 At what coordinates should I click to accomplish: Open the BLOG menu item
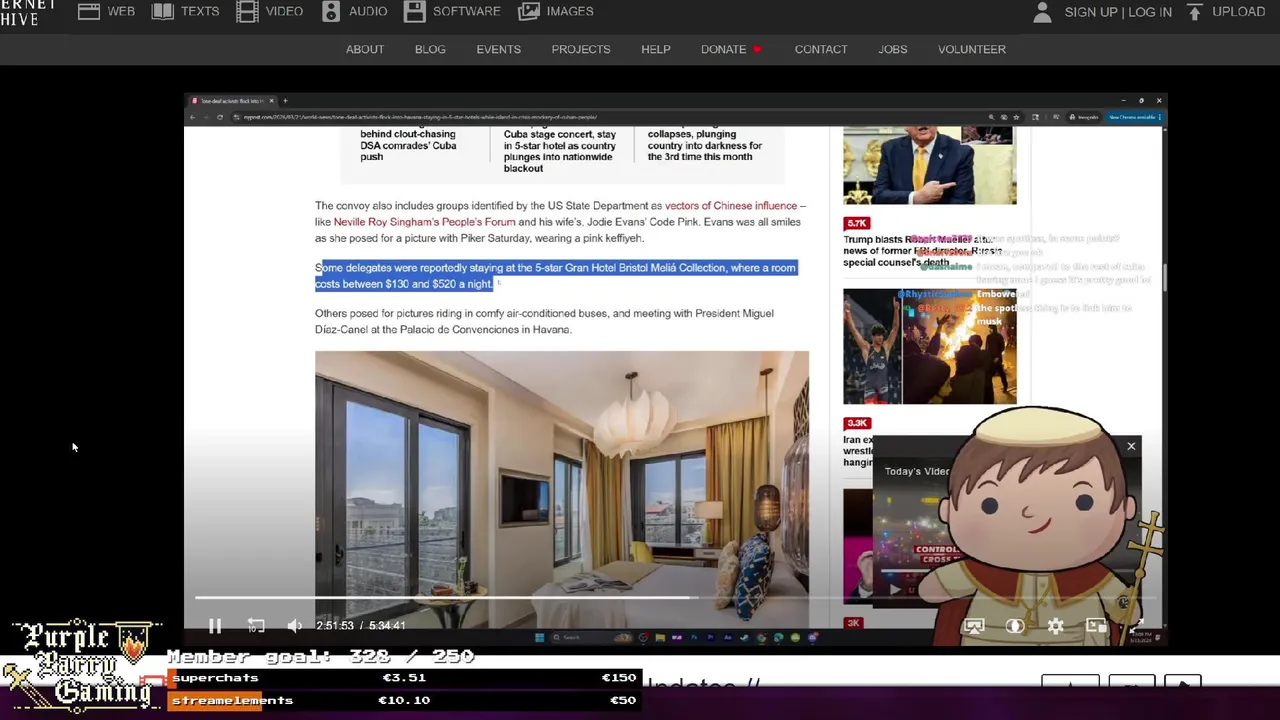(x=430, y=49)
